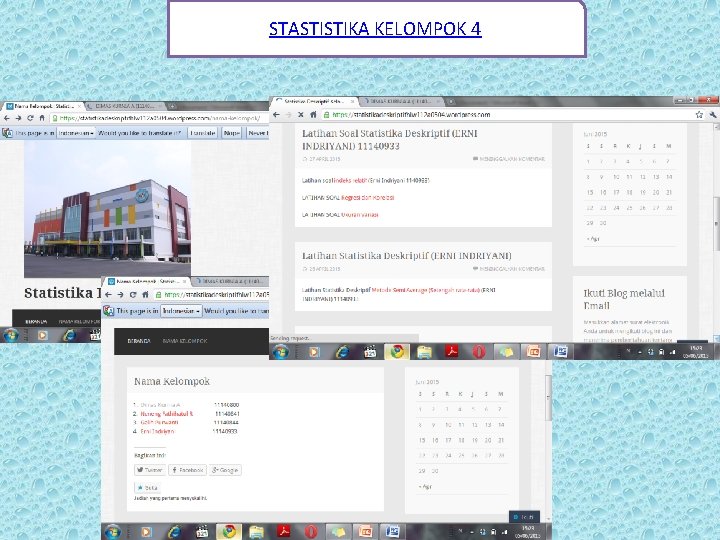The height and width of the screenshot is (540, 720).
Task: Click the Suka star like button
Action: pos(147,488)
